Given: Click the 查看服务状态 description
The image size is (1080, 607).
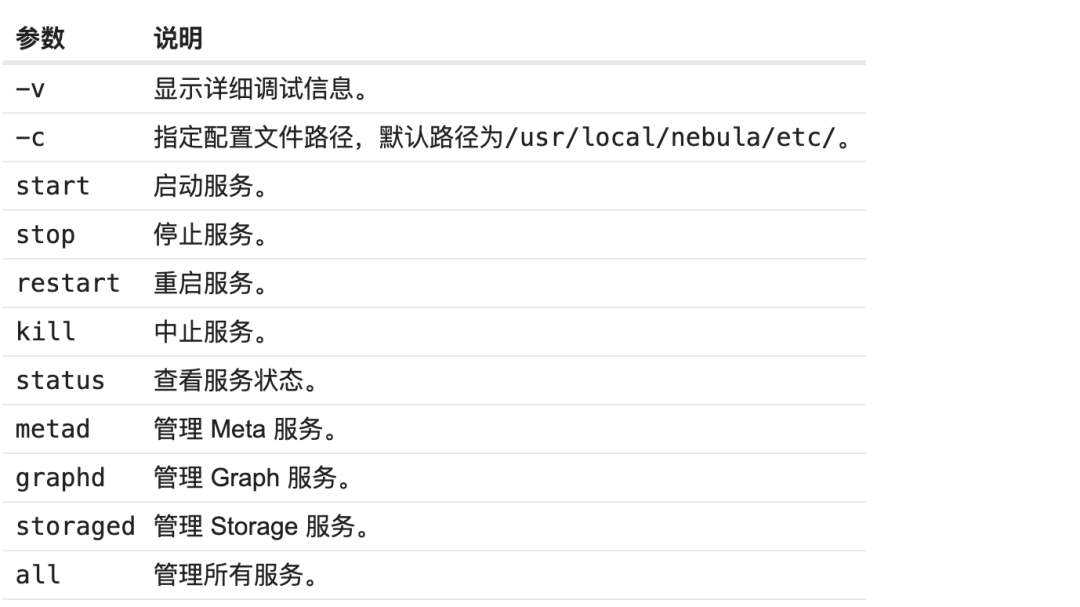Looking at the screenshot, I should point(232,381).
